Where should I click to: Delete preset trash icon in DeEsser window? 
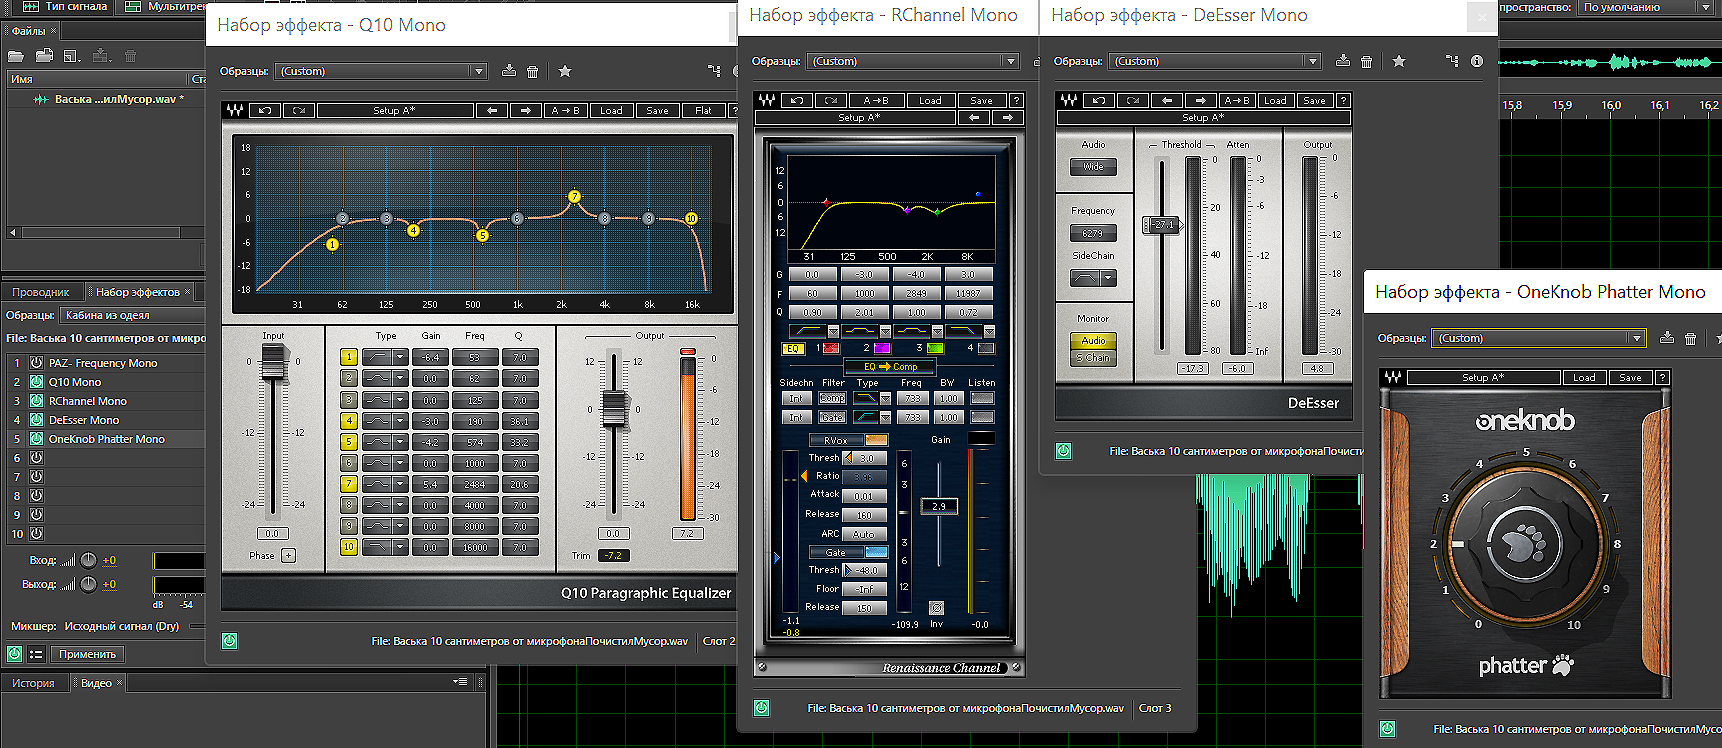[1367, 61]
